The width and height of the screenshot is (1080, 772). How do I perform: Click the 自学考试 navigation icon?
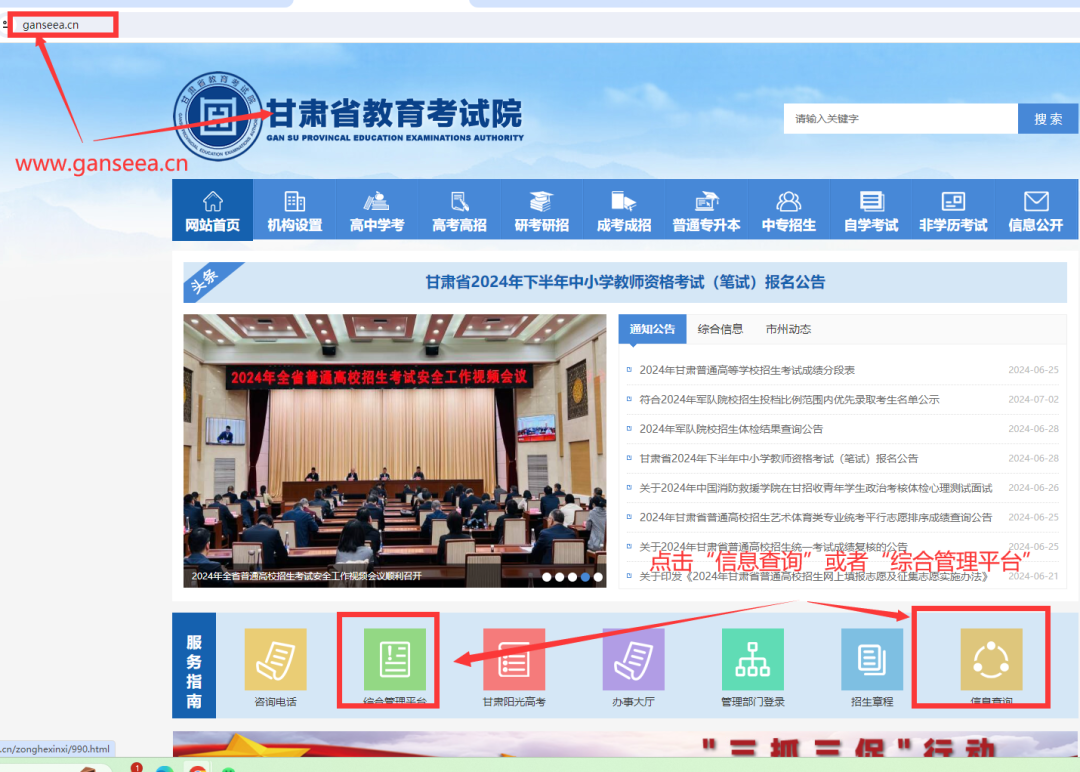click(870, 208)
